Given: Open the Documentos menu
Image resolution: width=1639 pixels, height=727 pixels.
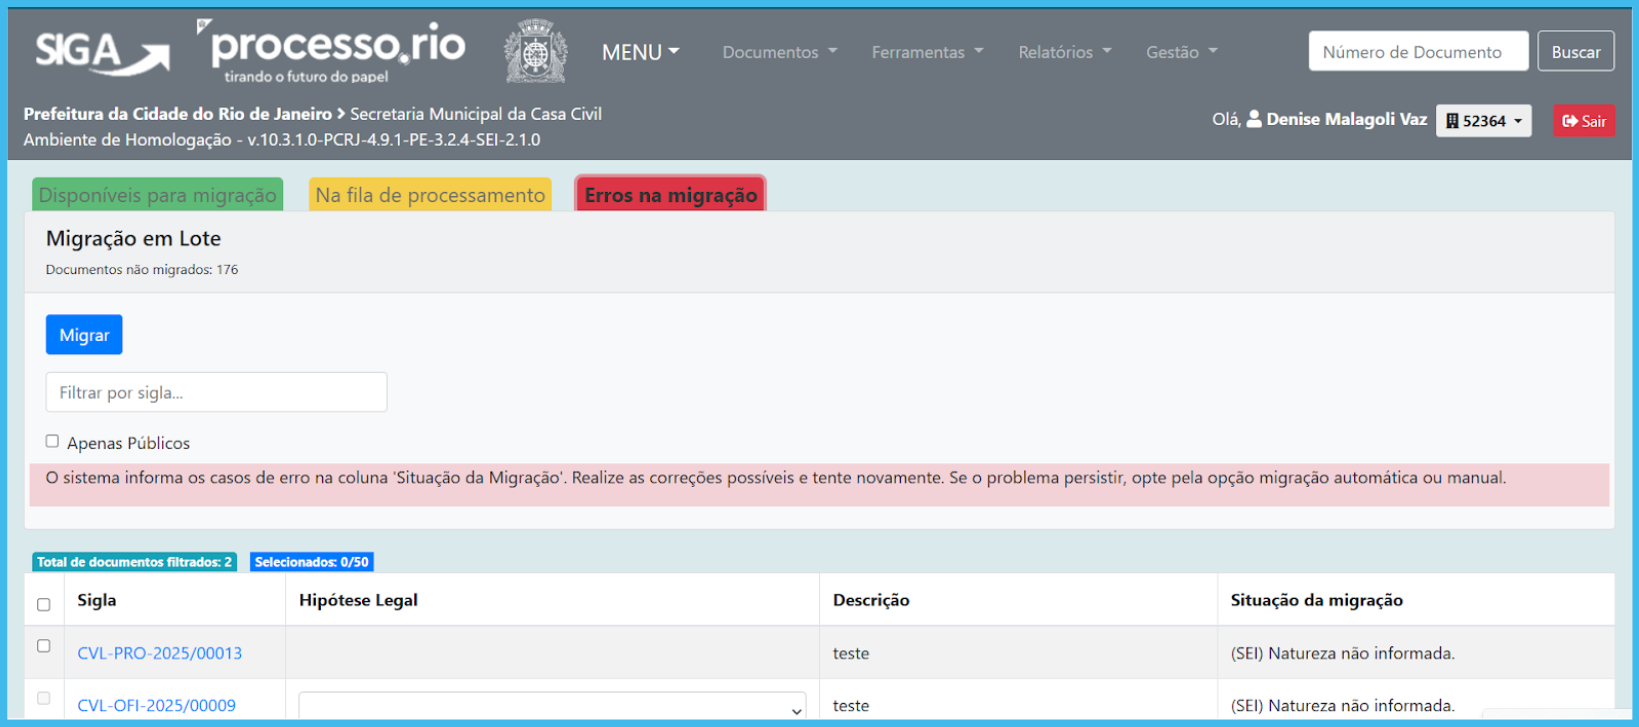Looking at the screenshot, I should coord(779,52).
